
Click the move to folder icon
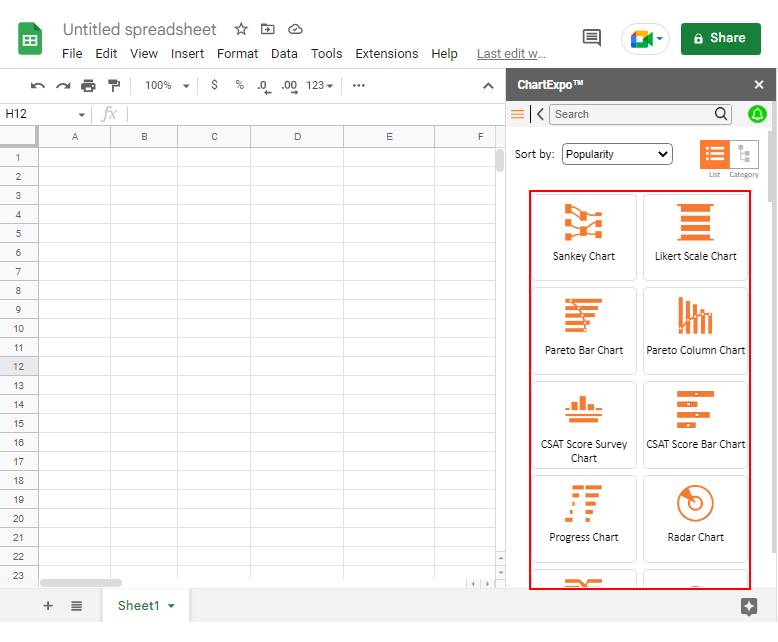tap(268, 29)
